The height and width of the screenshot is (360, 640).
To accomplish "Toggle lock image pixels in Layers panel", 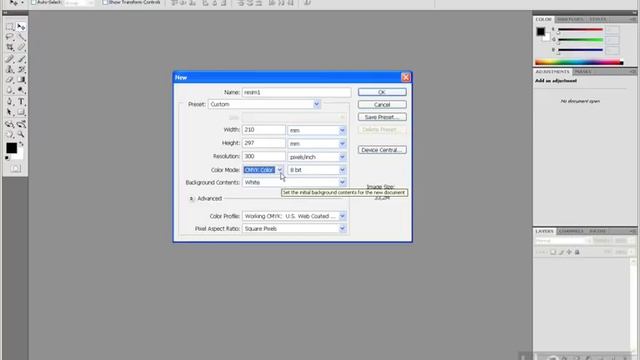I will click(561, 252).
